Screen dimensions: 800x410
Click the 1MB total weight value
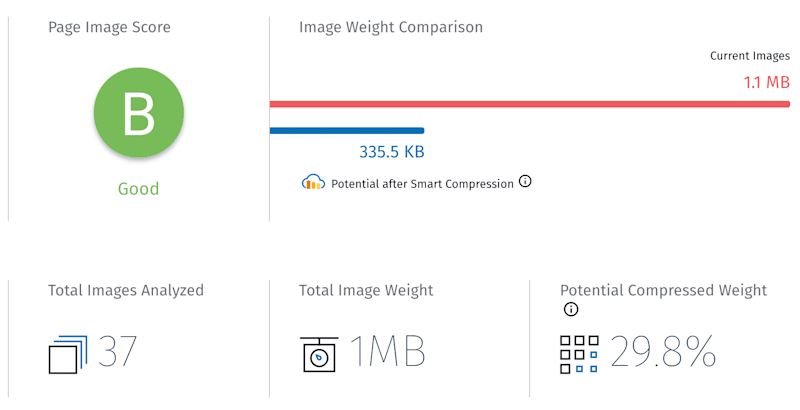tap(387, 352)
